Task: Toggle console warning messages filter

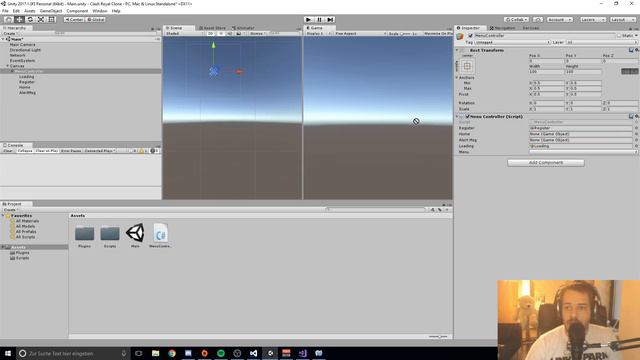Action: click(143, 151)
